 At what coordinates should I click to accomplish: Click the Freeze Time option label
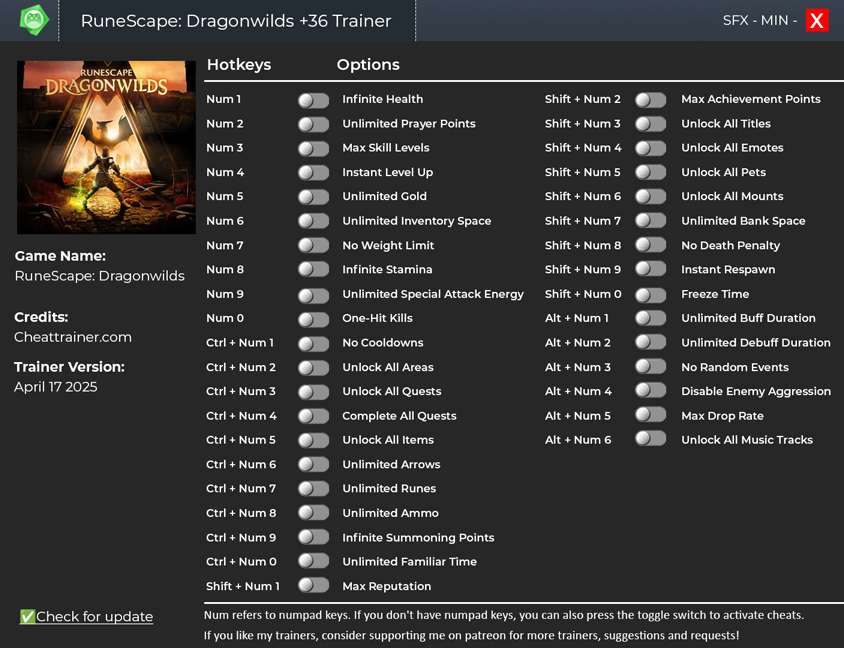(x=715, y=294)
